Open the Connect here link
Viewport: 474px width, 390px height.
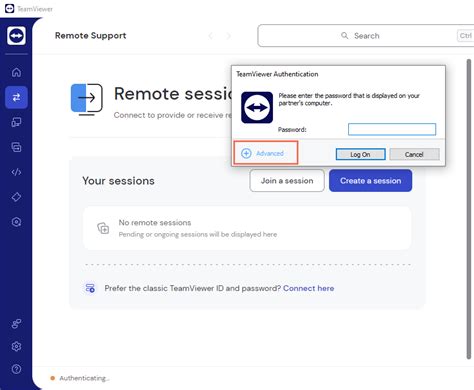click(309, 288)
